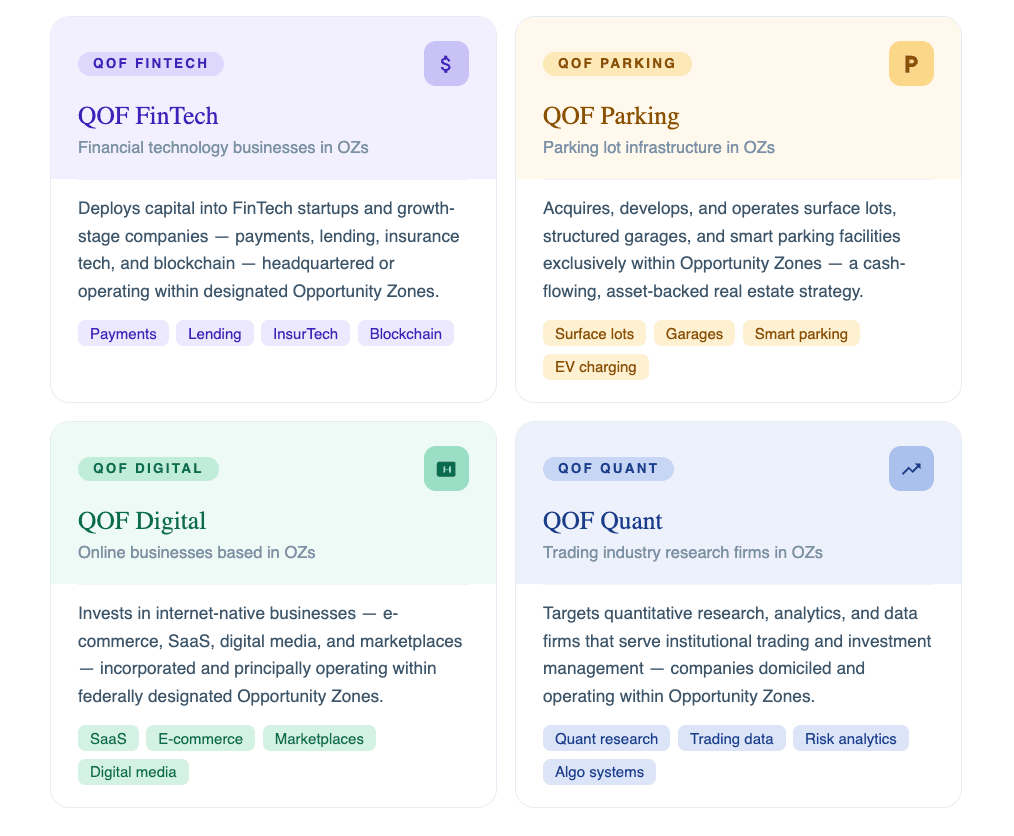
Task: Click the QOF PARKING badge label
Action: [617, 64]
